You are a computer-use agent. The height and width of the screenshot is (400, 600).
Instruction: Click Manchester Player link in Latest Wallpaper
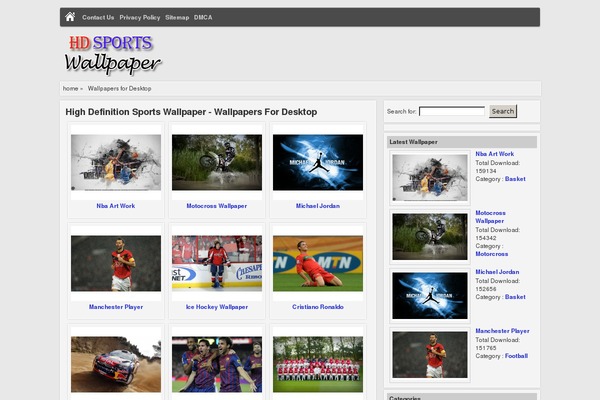point(502,331)
